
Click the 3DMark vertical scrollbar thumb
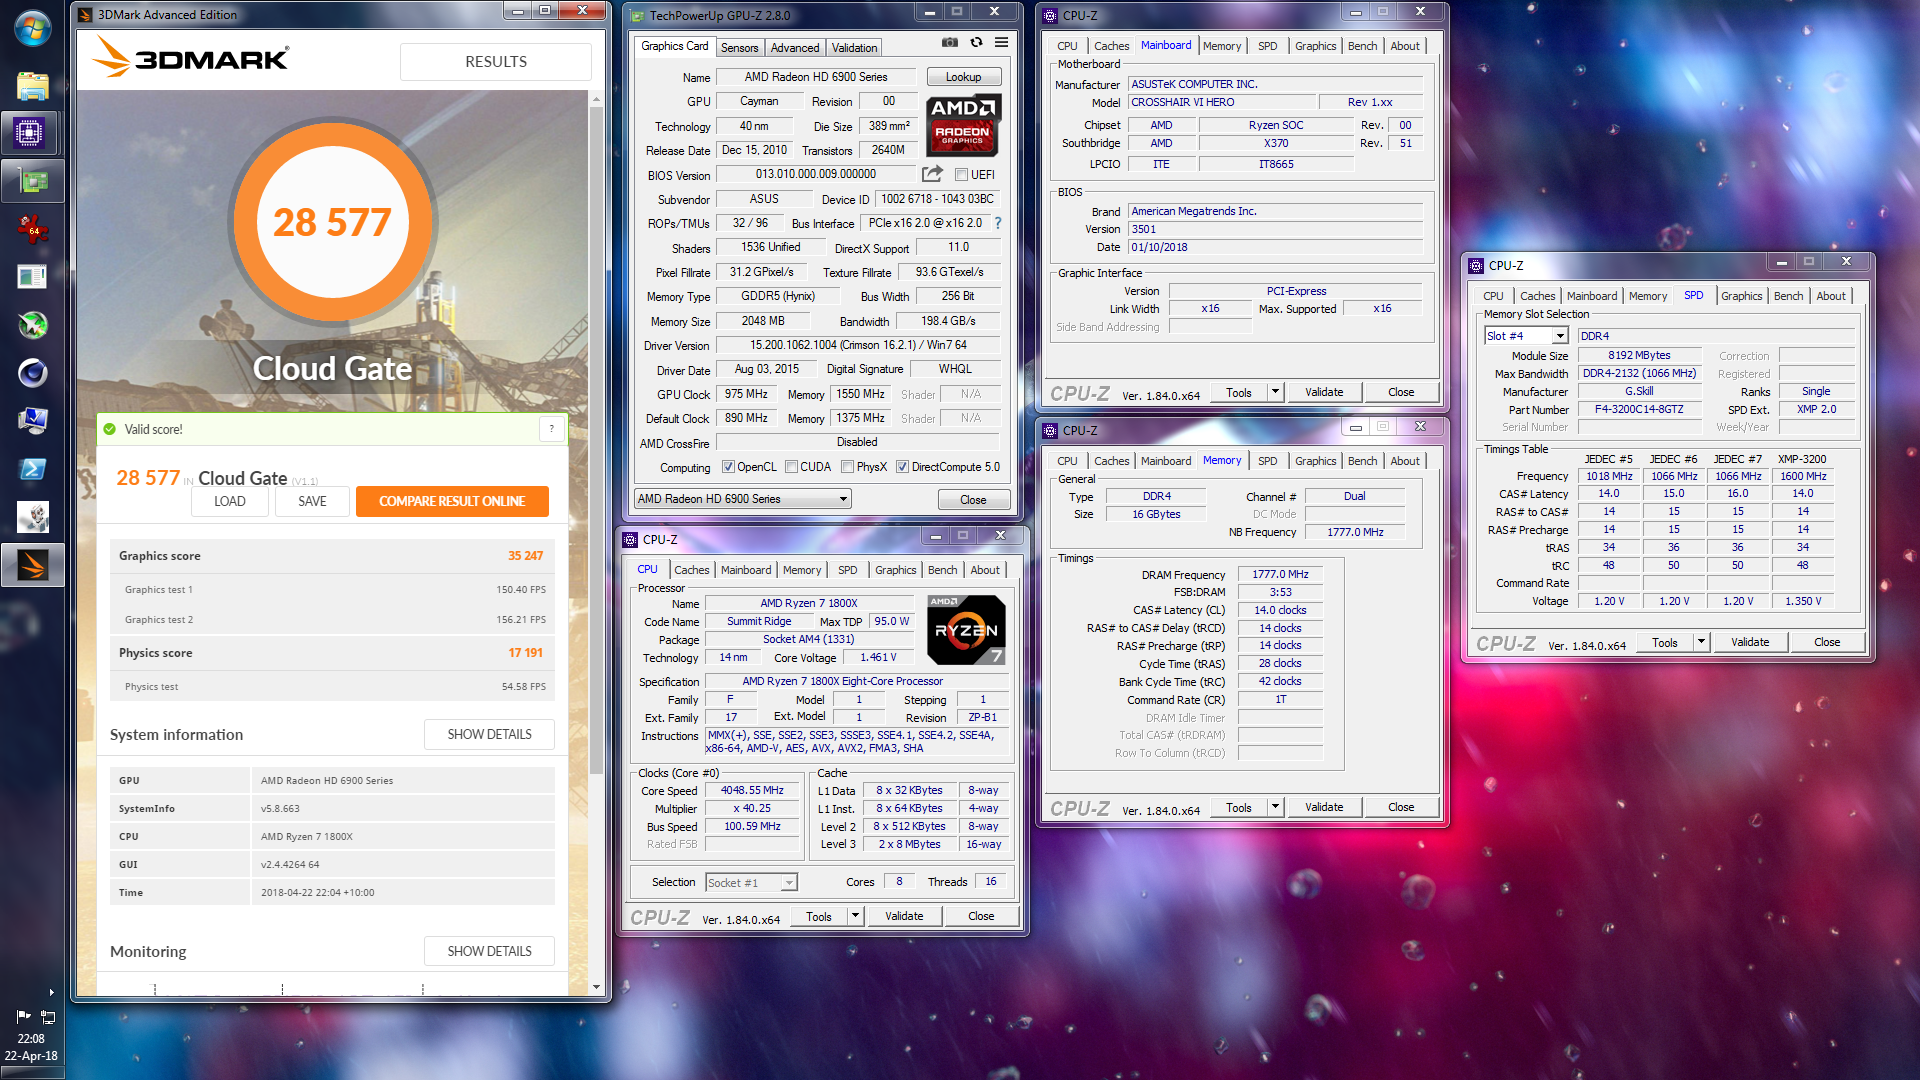(596, 440)
